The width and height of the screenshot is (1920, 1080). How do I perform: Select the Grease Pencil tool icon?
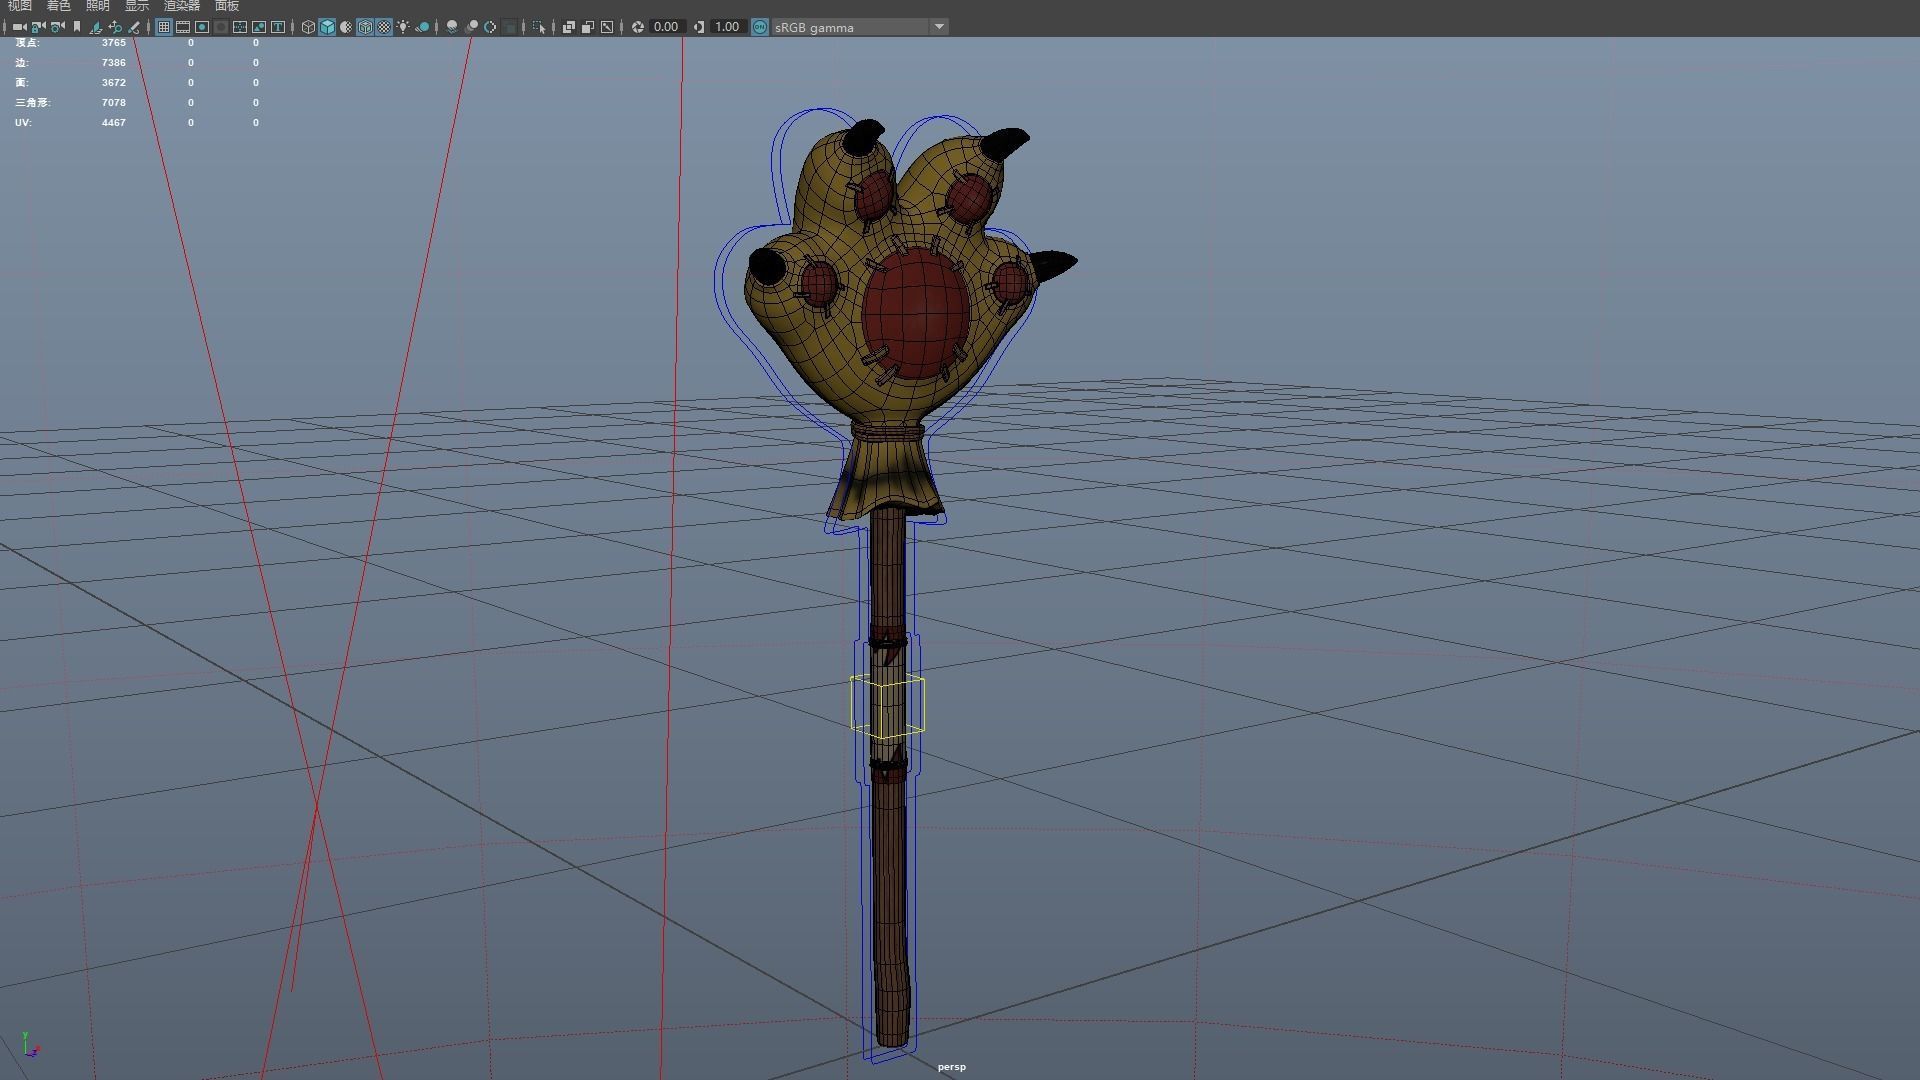point(134,27)
